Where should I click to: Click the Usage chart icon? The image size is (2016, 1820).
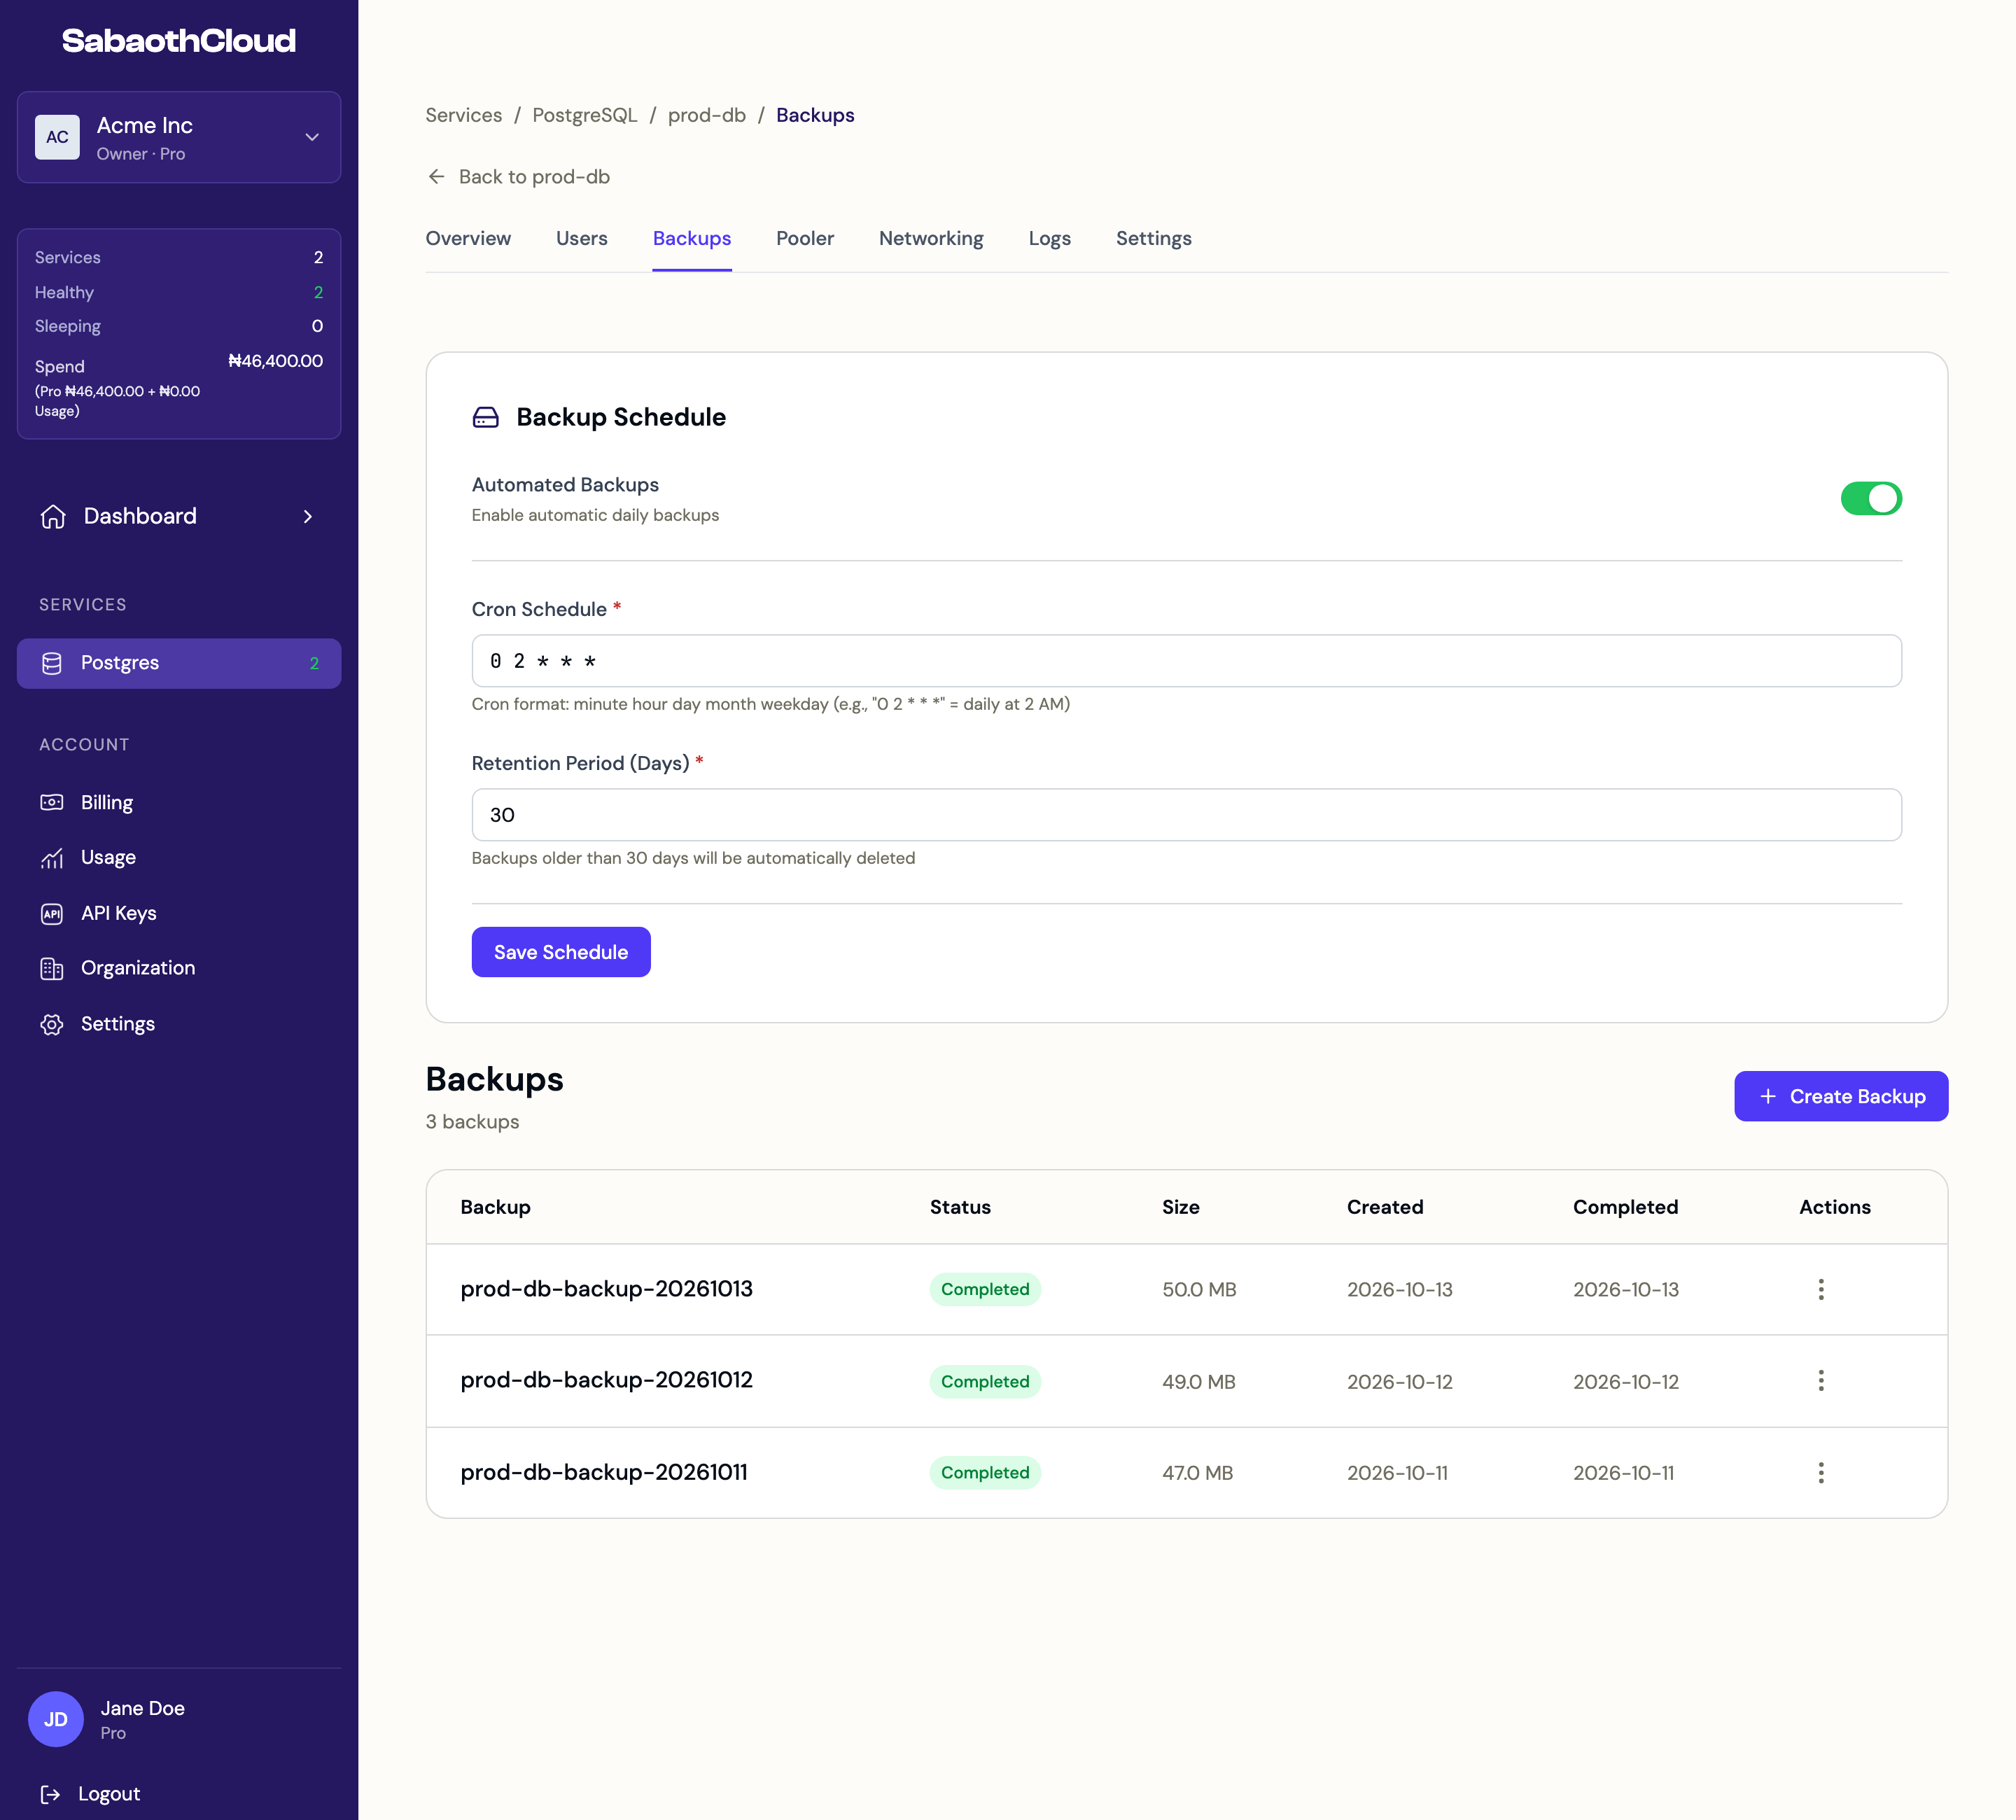[x=52, y=858]
